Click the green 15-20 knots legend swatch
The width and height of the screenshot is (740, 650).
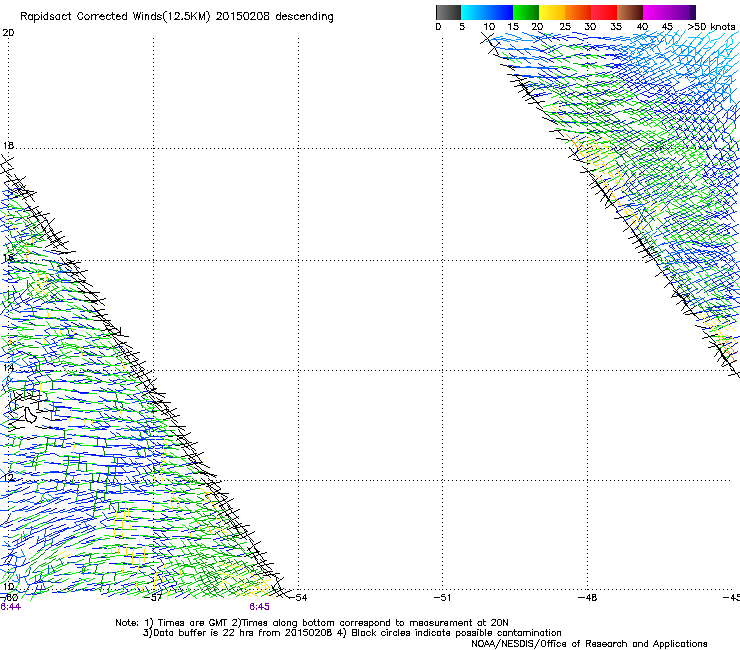pyautogui.click(x=526, y=12)
